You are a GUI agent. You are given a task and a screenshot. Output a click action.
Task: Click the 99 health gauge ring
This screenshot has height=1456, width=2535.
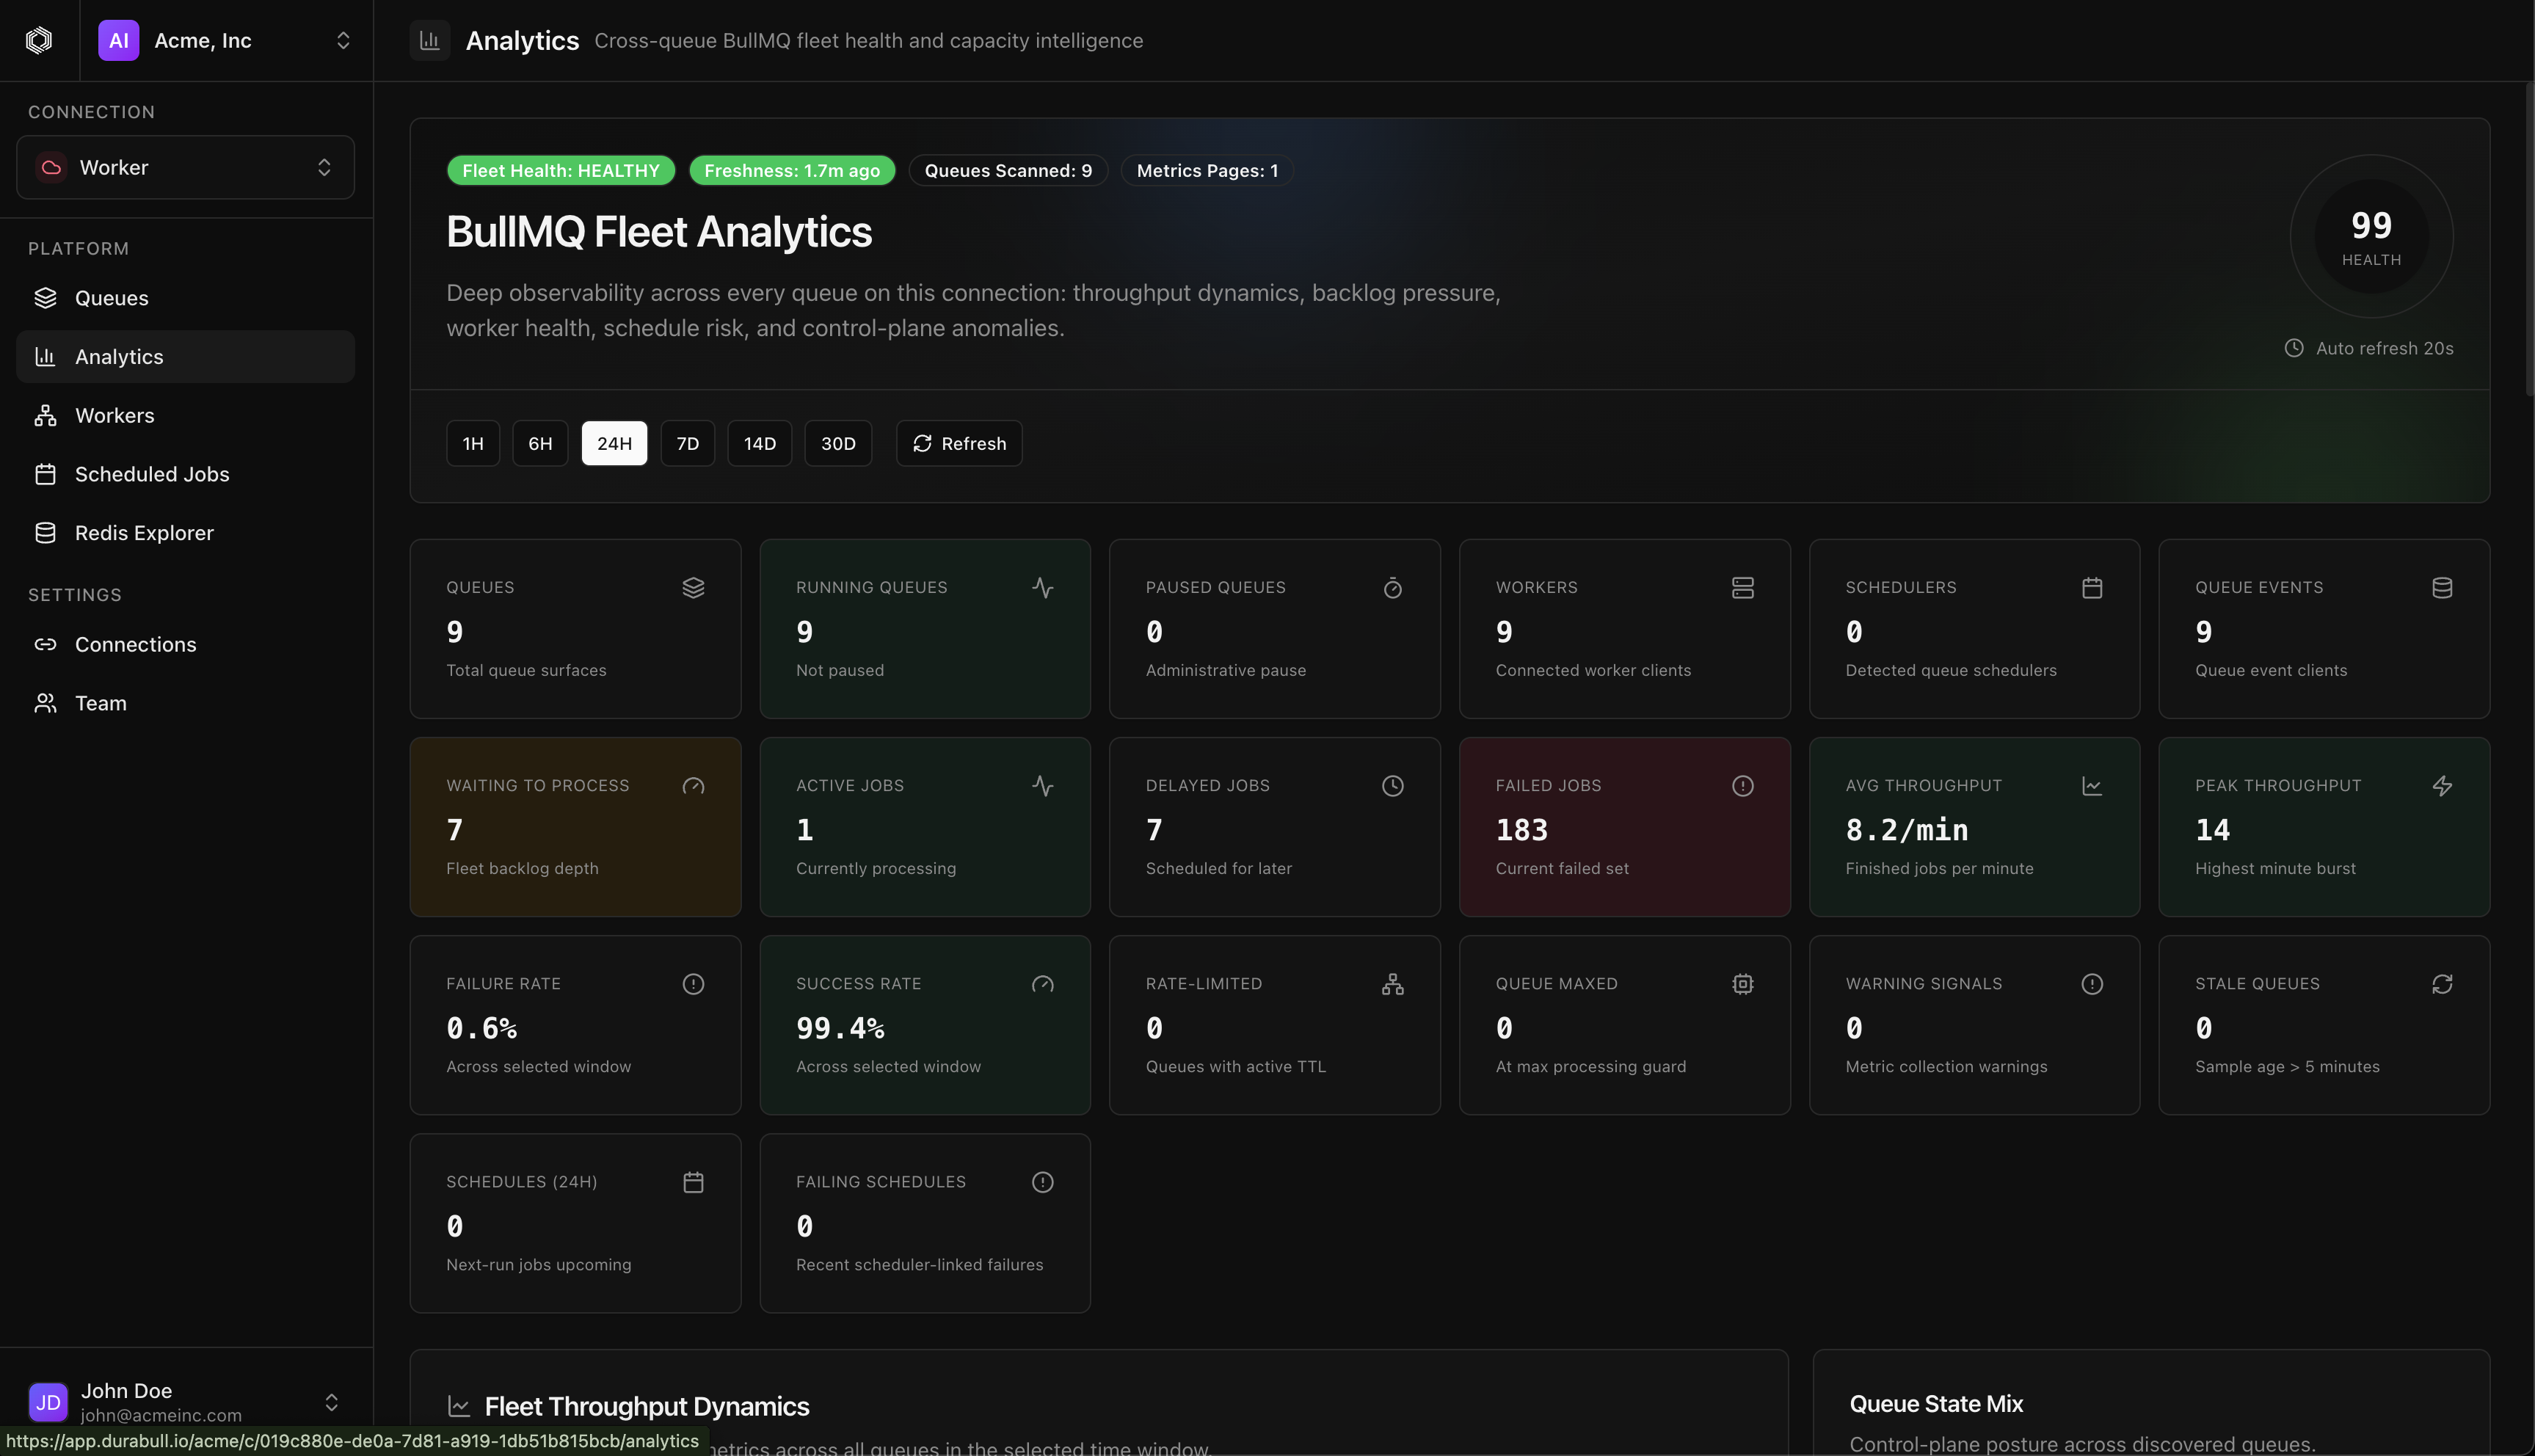[x=2372, y=236]
